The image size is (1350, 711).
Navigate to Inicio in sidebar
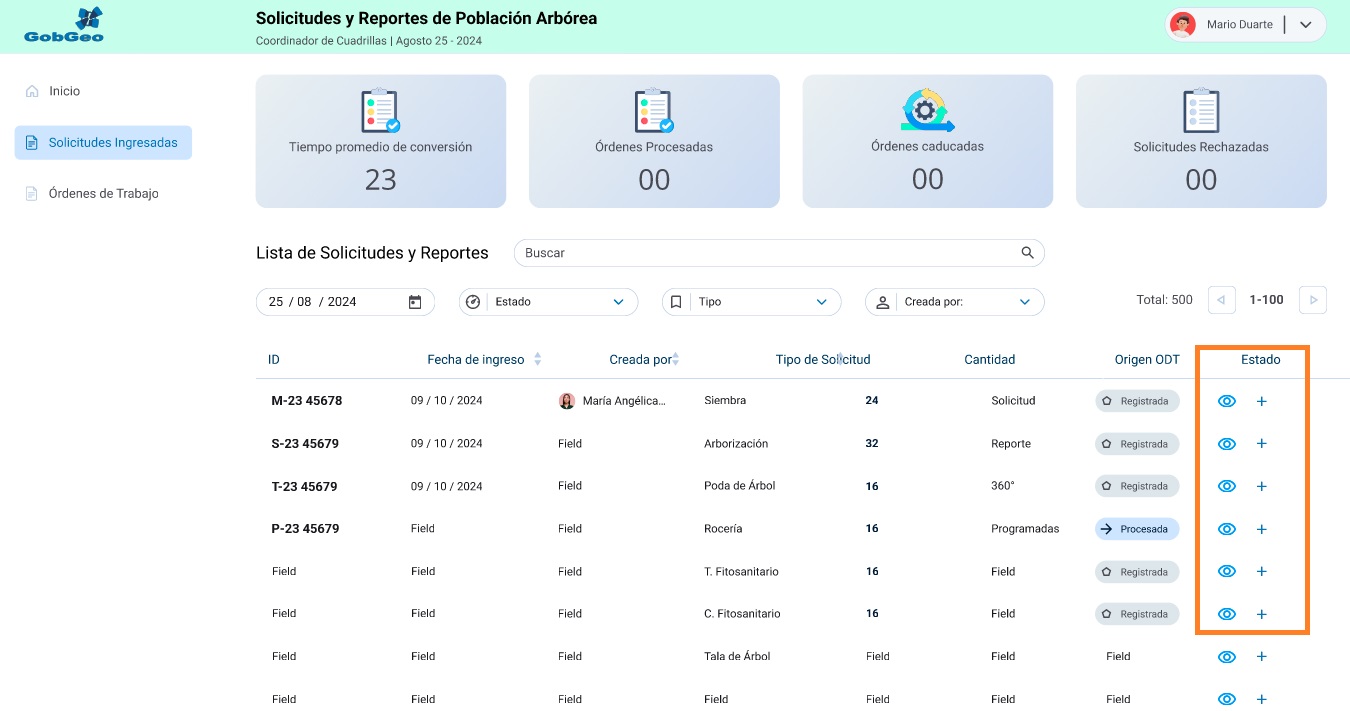[64, 91]
